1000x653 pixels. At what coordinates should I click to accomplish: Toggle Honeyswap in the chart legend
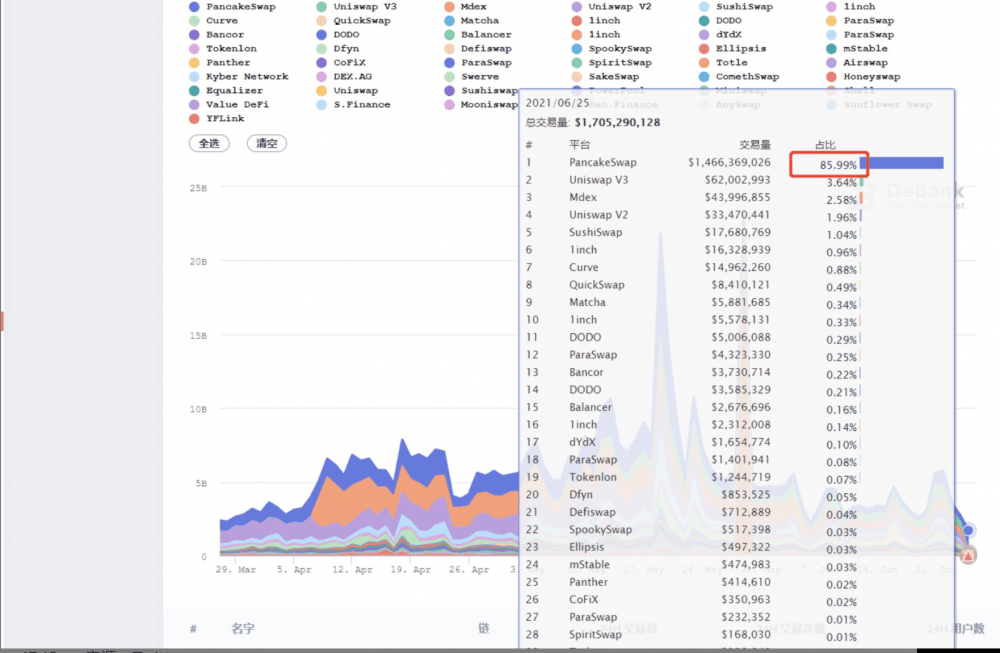pyautogui.click(x=864, y=77)
